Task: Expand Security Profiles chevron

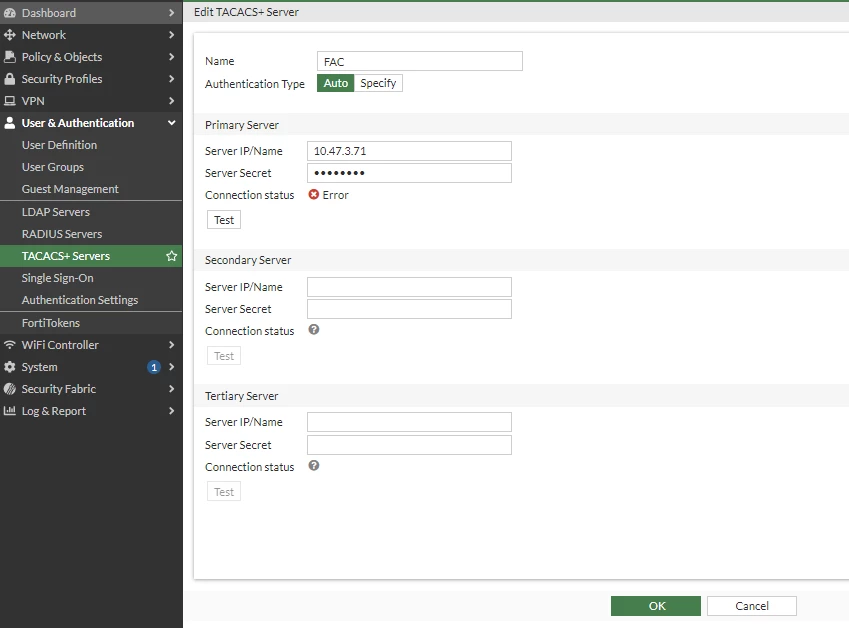Action: (171, 79)
